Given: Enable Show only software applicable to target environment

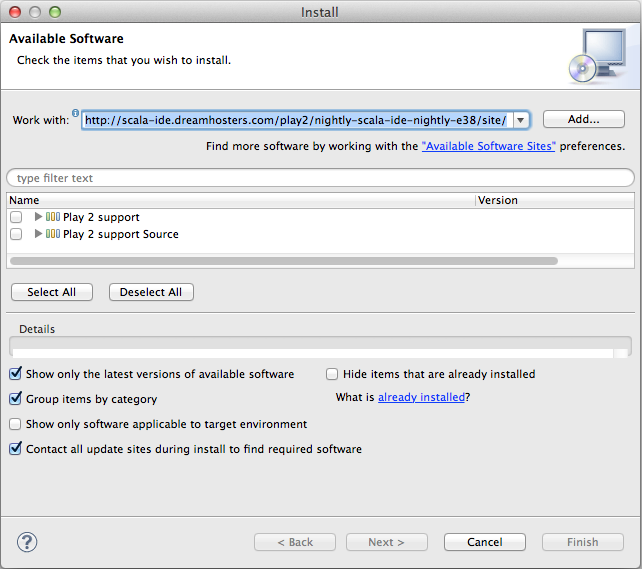Looking at the screenshot, I should click(x=15, y=424).
